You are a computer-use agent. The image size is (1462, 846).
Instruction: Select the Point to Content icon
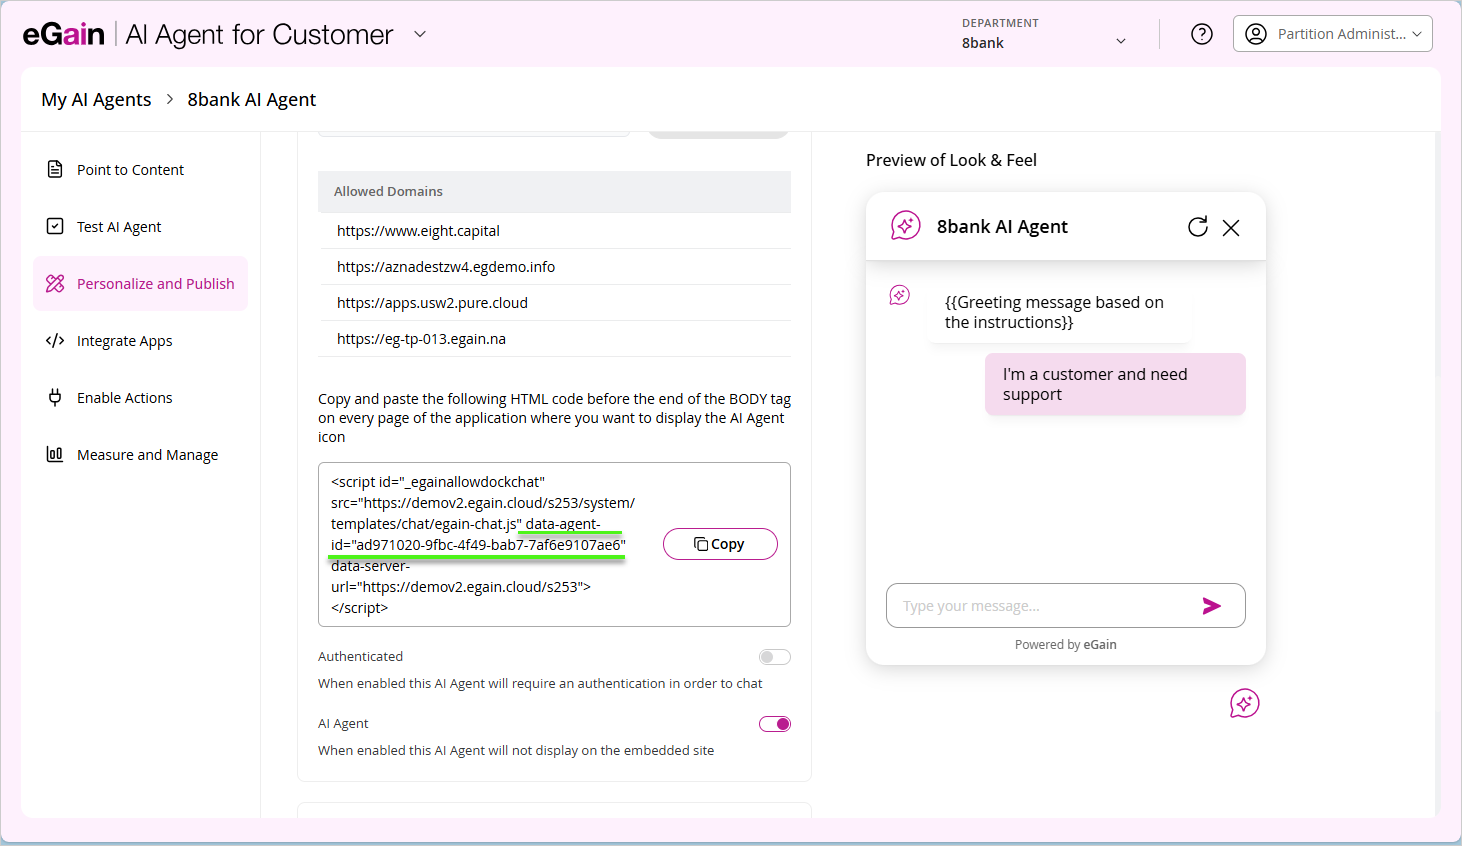pyautogui.click(x=55, y=169)
